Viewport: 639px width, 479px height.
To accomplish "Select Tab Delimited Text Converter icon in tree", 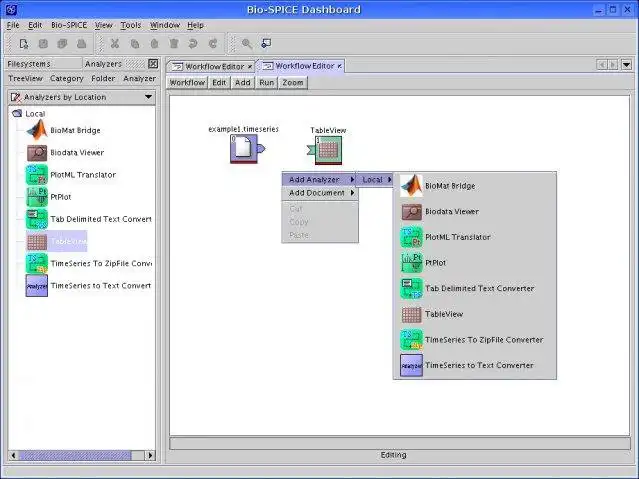I will pos(37,219).
